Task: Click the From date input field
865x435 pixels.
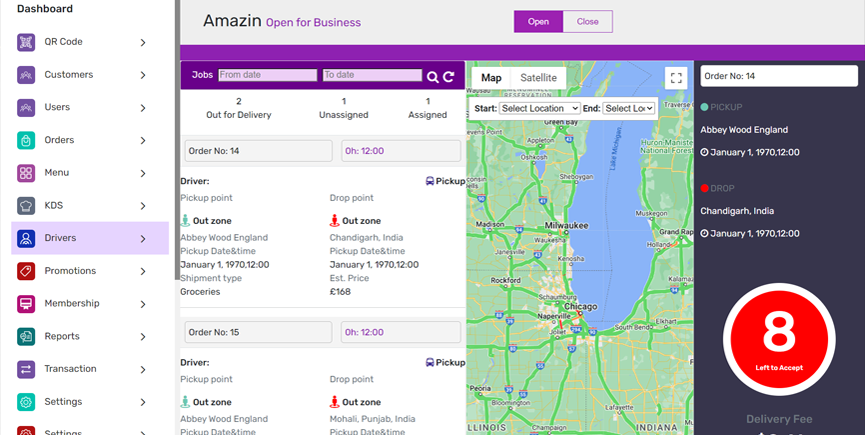Action: pyautogui.click(x=267, y=75)
